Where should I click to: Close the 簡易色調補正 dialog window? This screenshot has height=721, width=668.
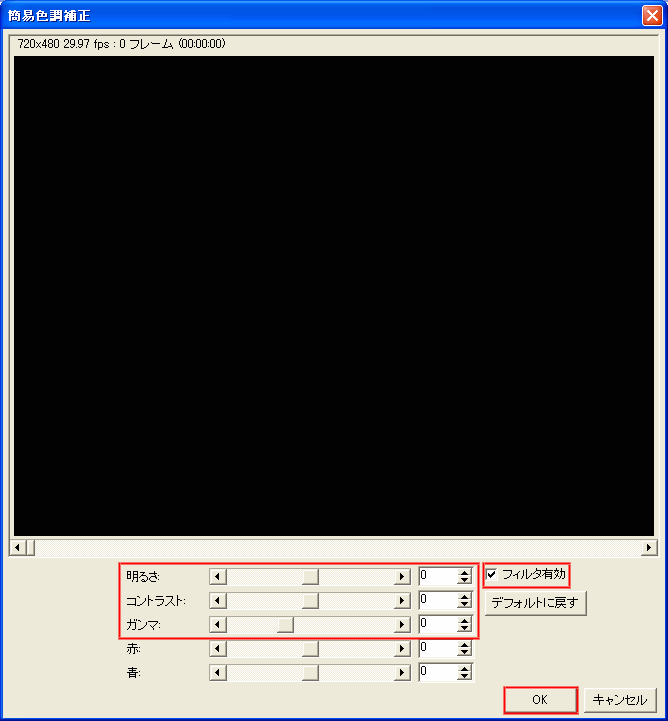coord(651,15)
